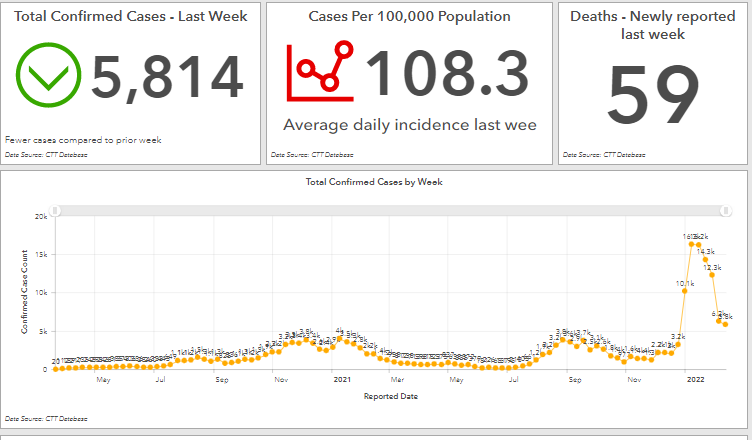
Task: Click the red line chart icon
Action: [x=320, y=72]
